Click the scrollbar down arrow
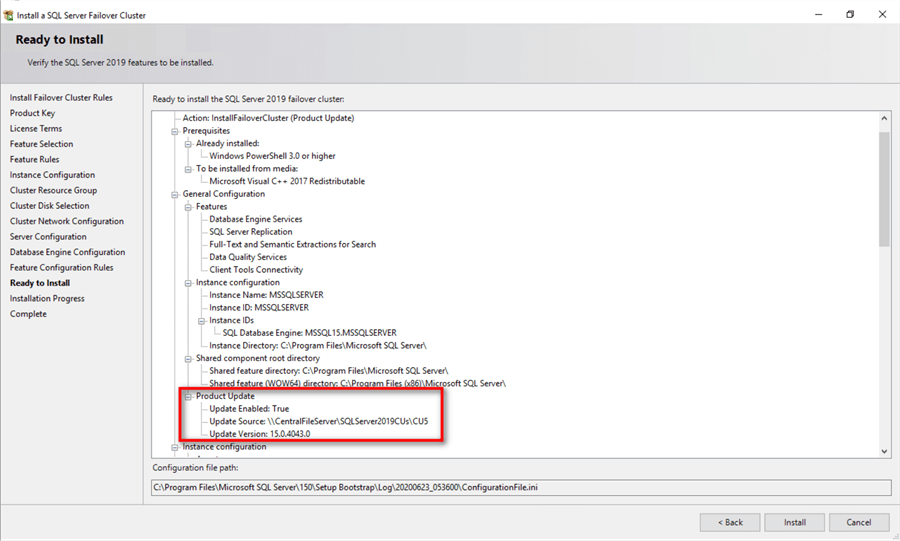 pos(884,452)
